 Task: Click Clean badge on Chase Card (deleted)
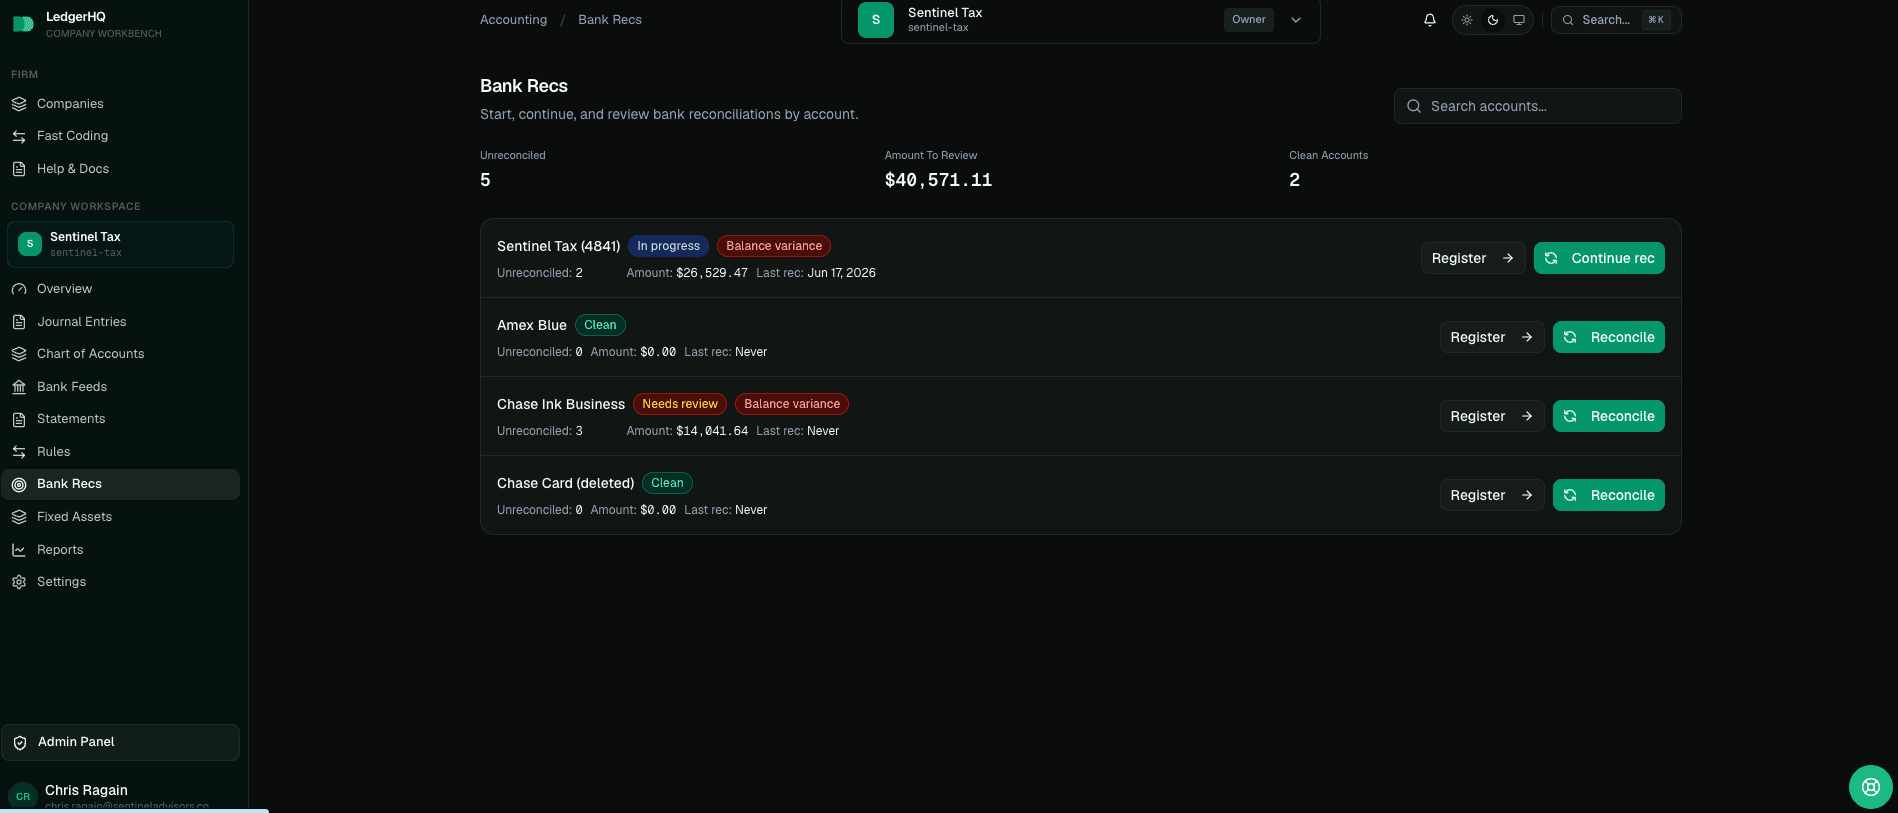pyautogui.click(x=667, y=483)
